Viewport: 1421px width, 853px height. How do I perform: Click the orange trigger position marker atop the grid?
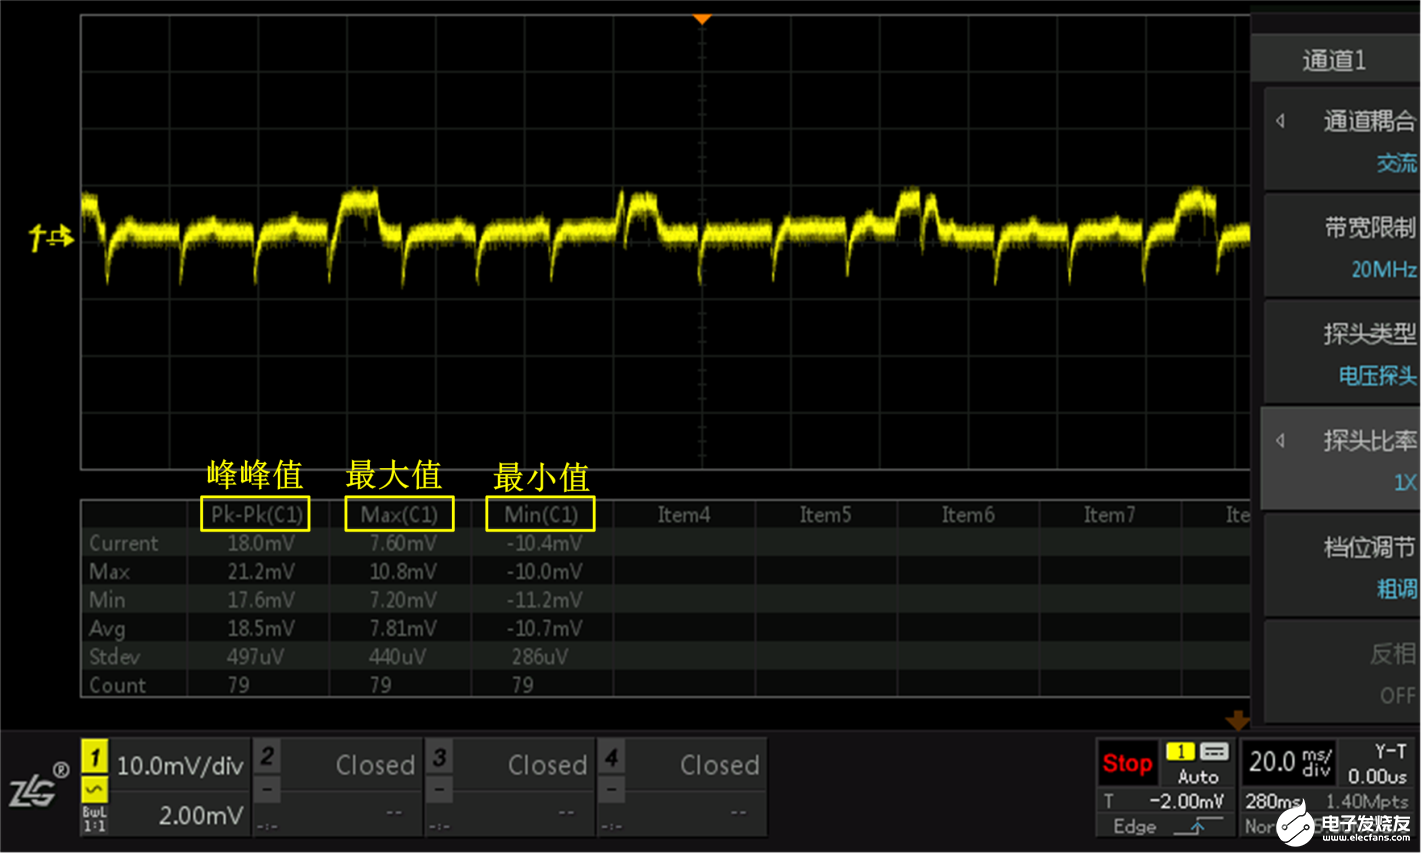point(702,19)
